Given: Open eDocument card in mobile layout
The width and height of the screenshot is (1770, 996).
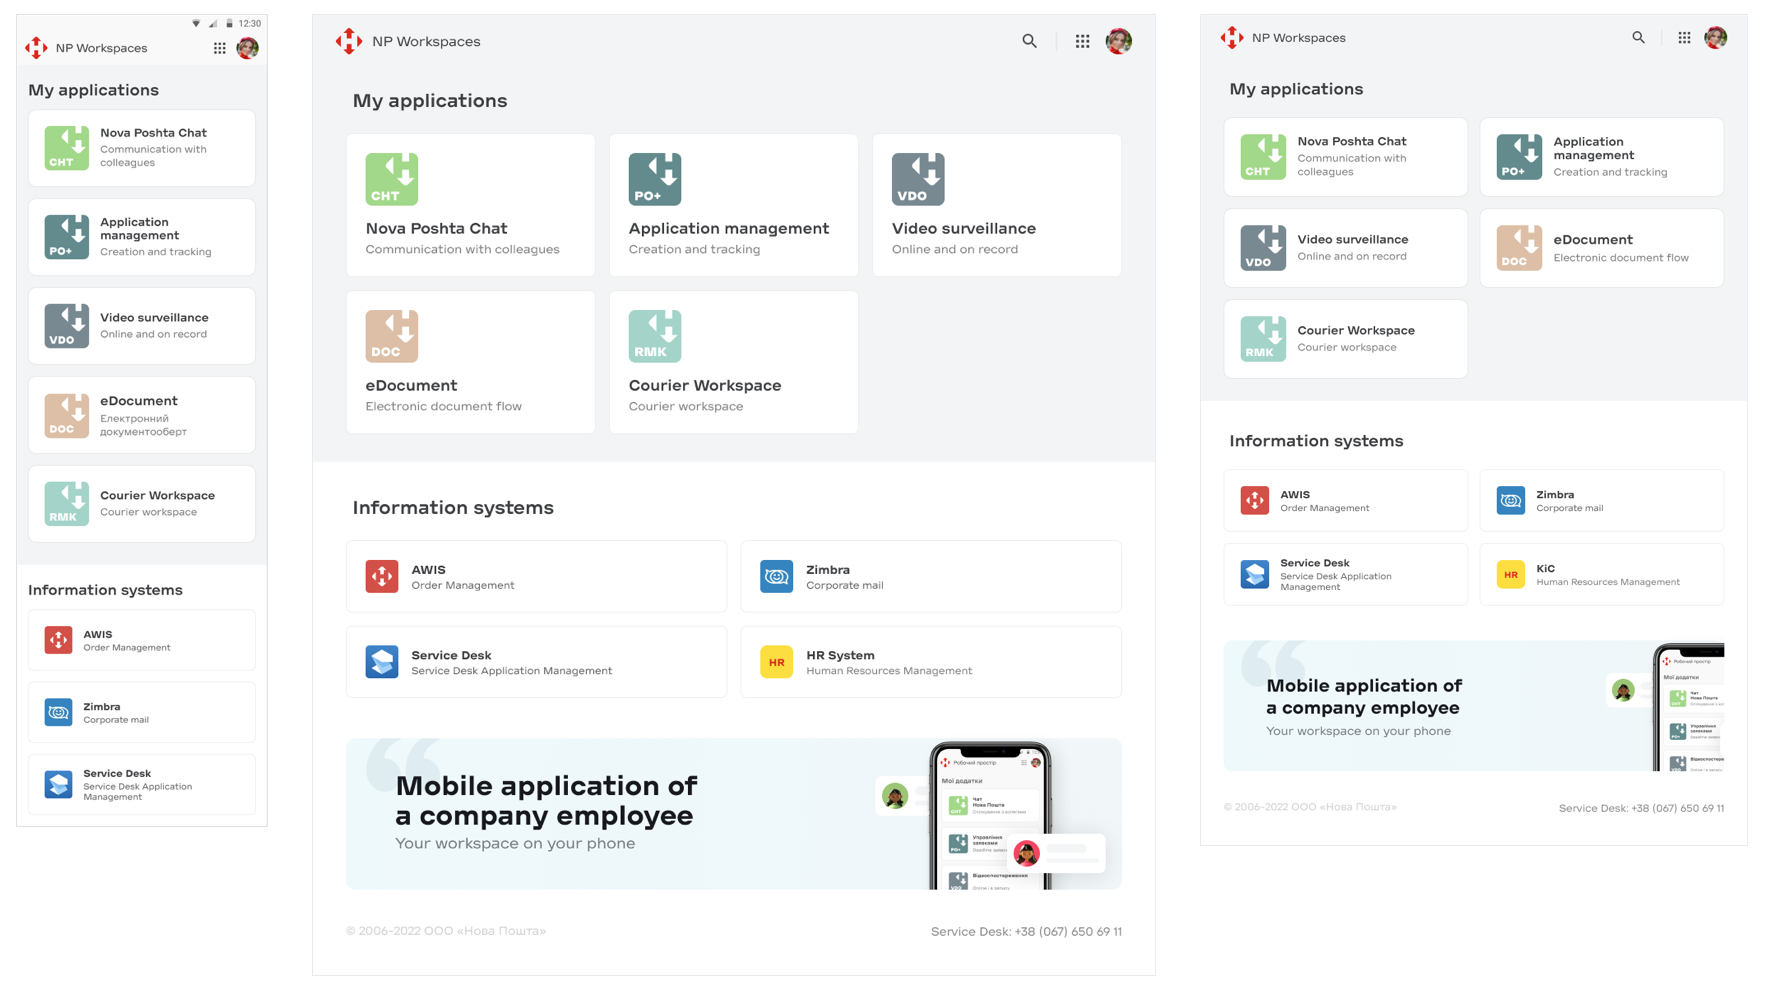Looking at the screenshot, I should point(142,415).
